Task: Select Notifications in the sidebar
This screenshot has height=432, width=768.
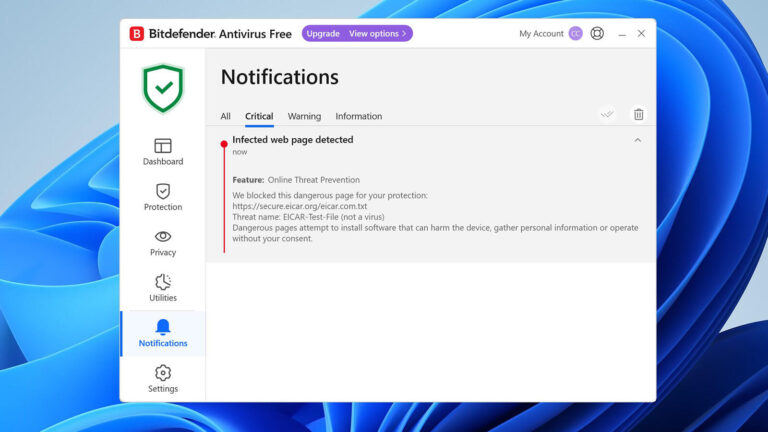Action: (163, 333)
